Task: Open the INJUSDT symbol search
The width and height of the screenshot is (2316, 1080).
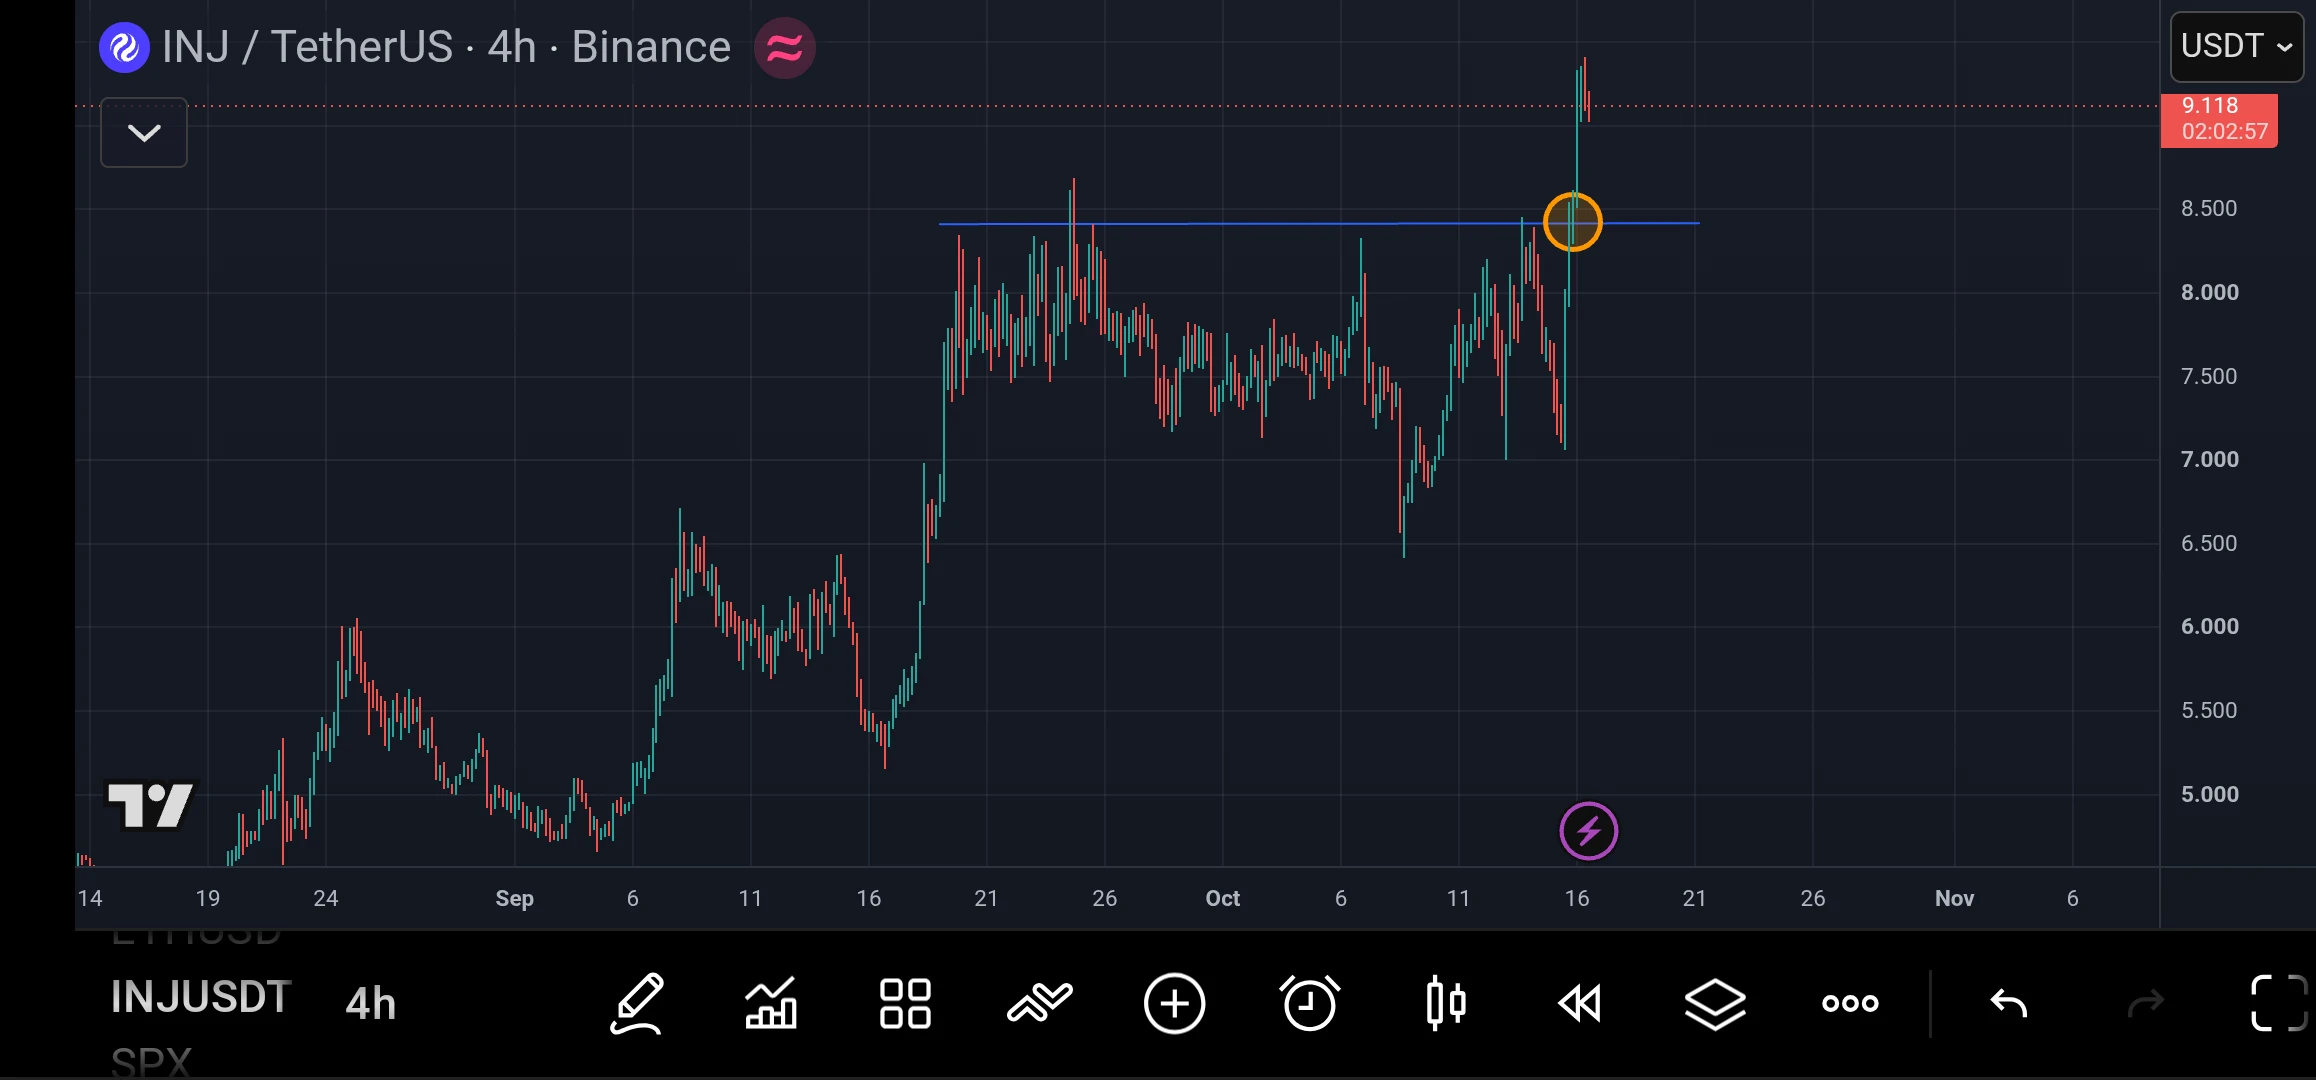Action: point(200,997)
